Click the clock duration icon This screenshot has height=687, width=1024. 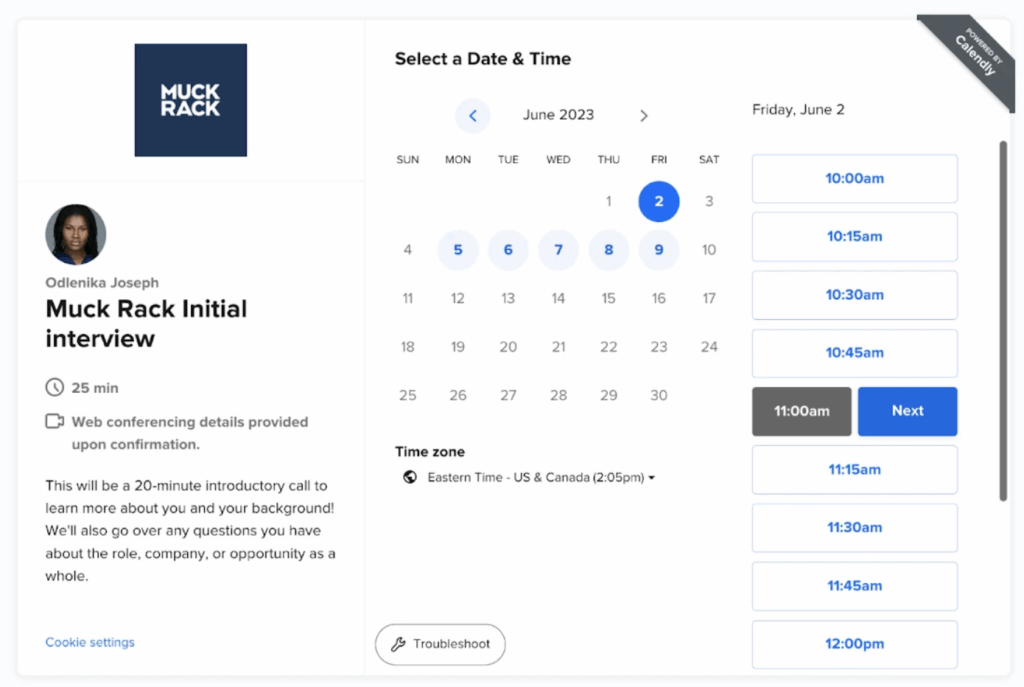[55, 387]
